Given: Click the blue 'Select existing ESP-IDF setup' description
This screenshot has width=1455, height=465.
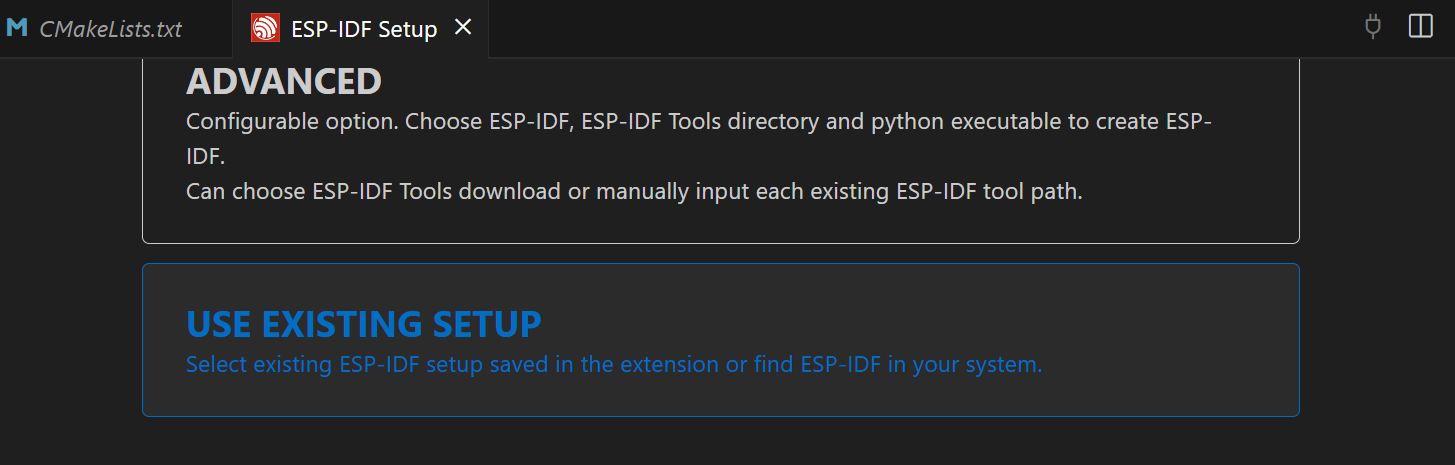Looking at the screenshot, I should pos(614,365).
